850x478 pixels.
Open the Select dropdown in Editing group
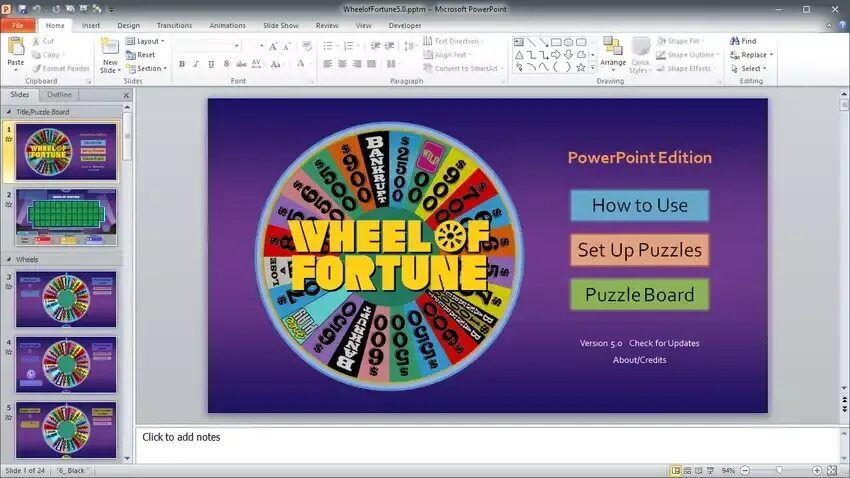(x=750, y=68)
